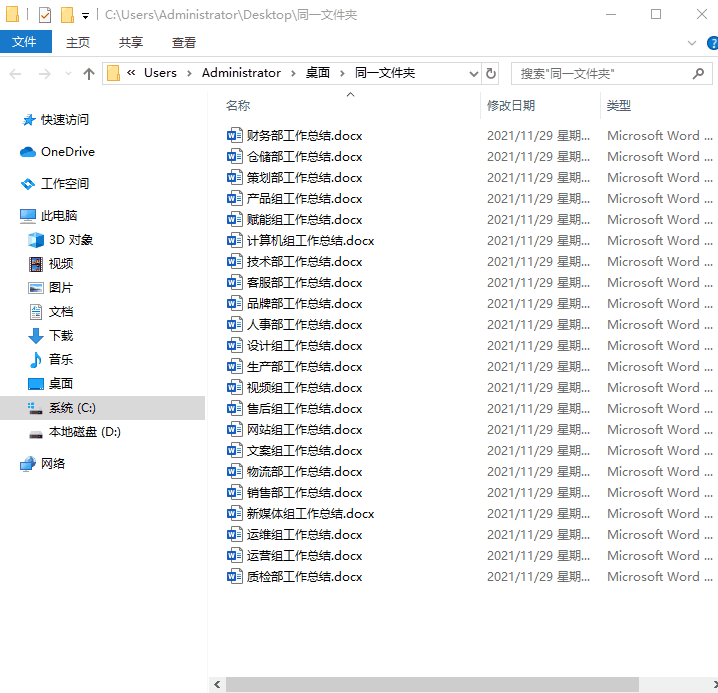718x693 pixels.
Task: Click the horizontal scrollbar at bottom
Action: (431, 685)
